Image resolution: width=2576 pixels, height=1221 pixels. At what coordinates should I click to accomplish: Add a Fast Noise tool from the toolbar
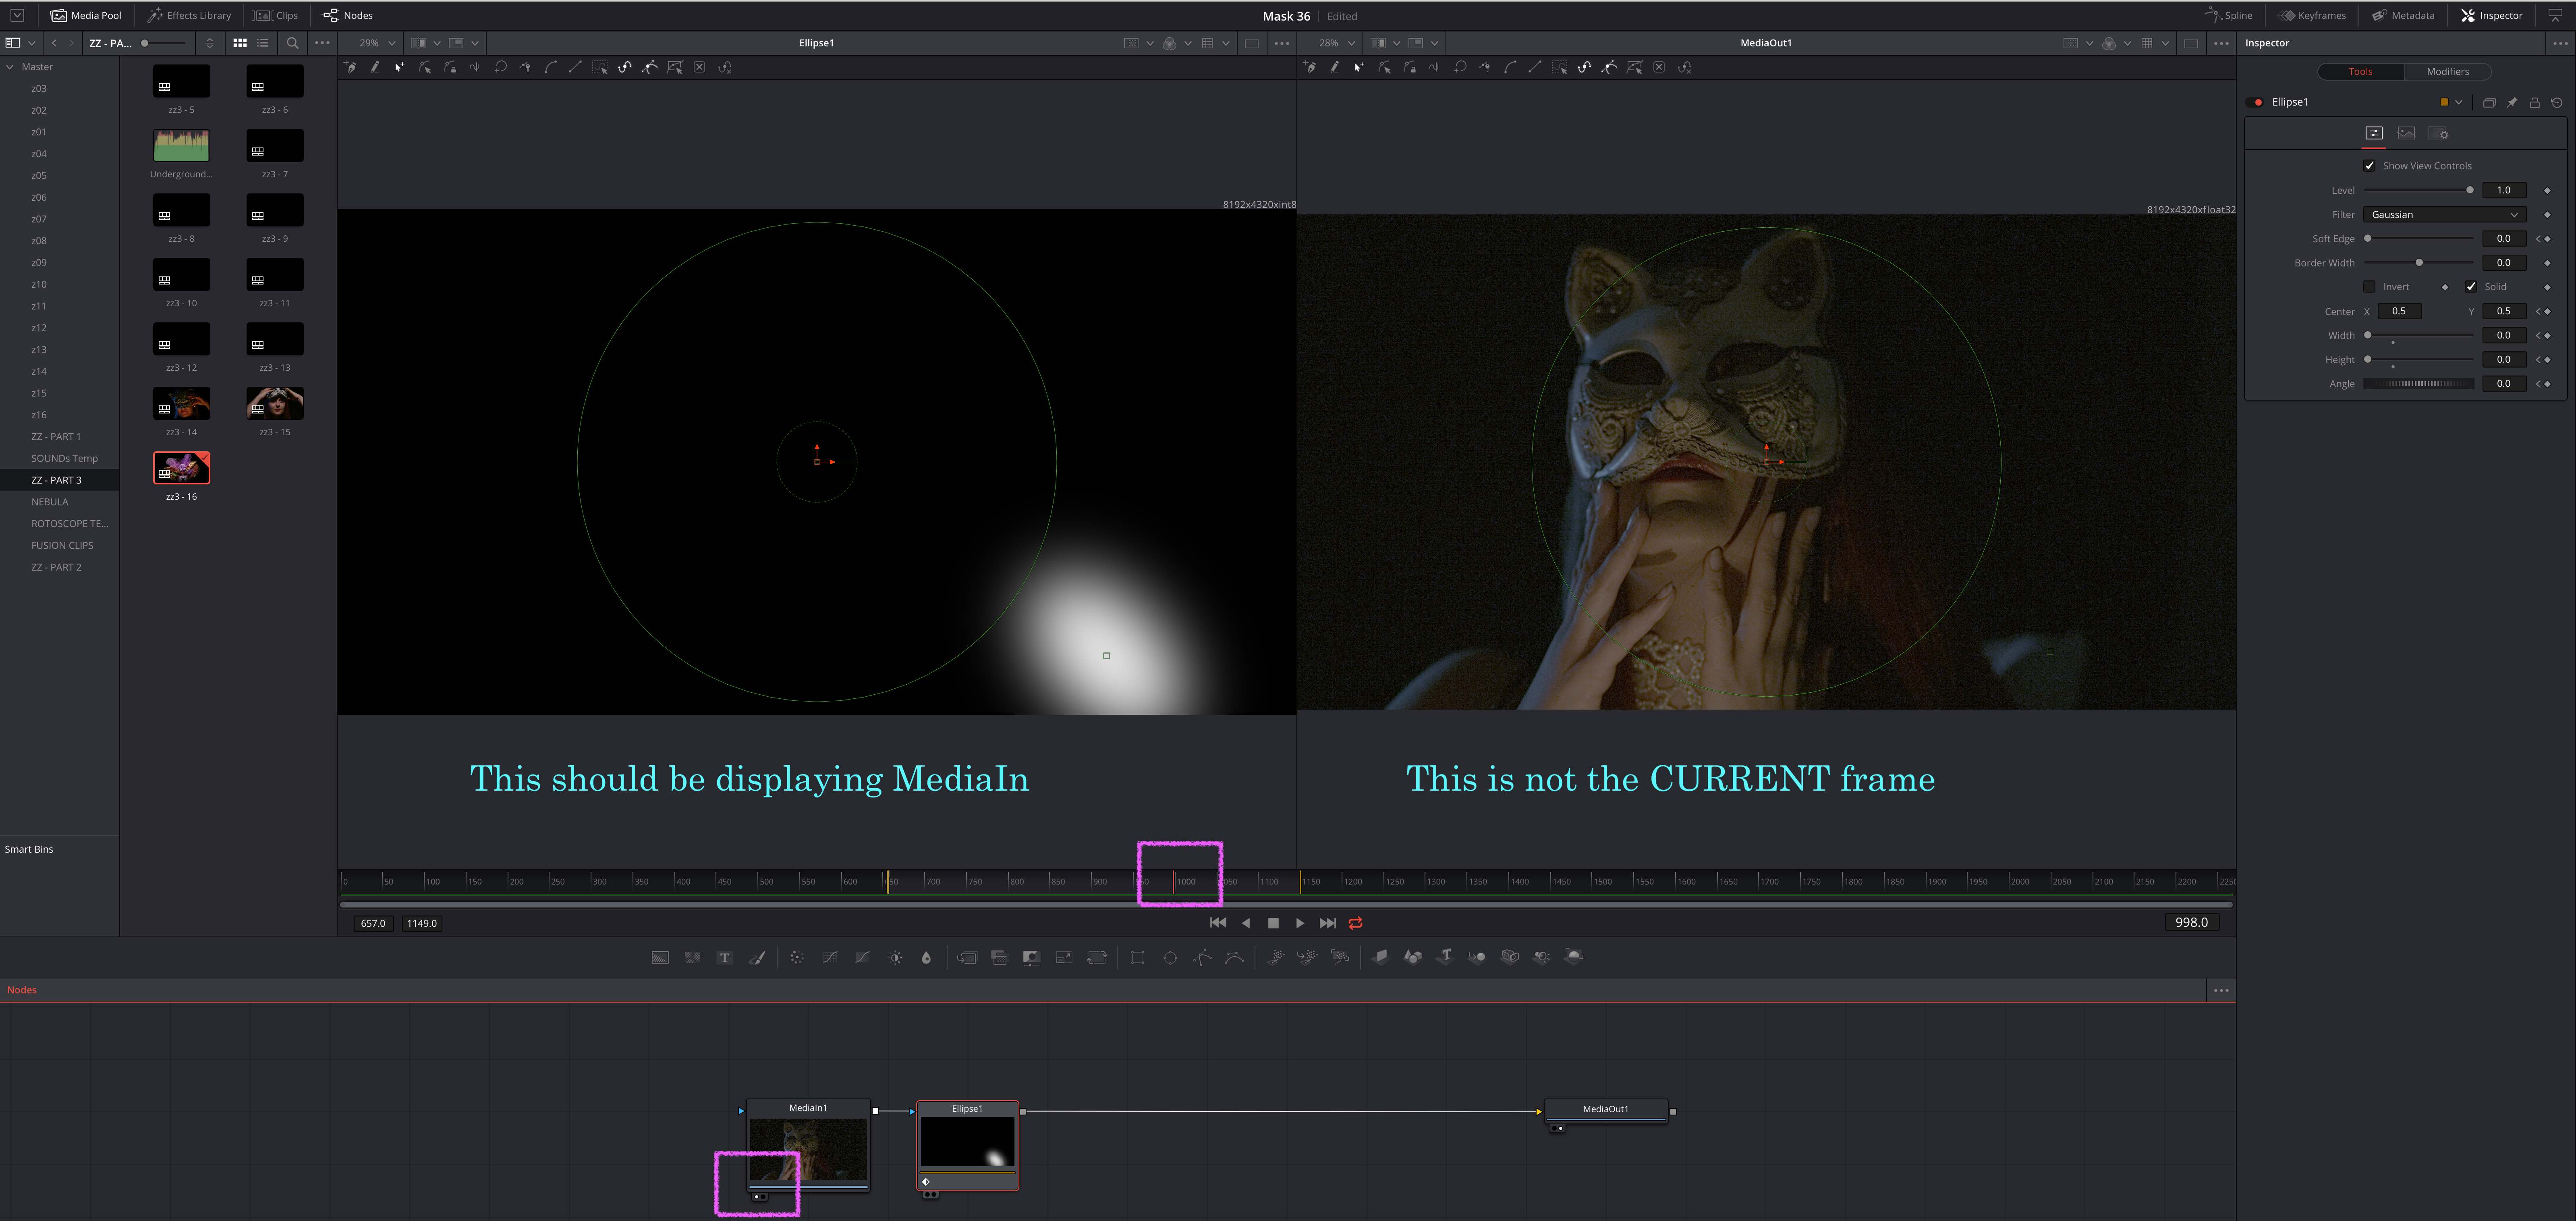[692, 957]
